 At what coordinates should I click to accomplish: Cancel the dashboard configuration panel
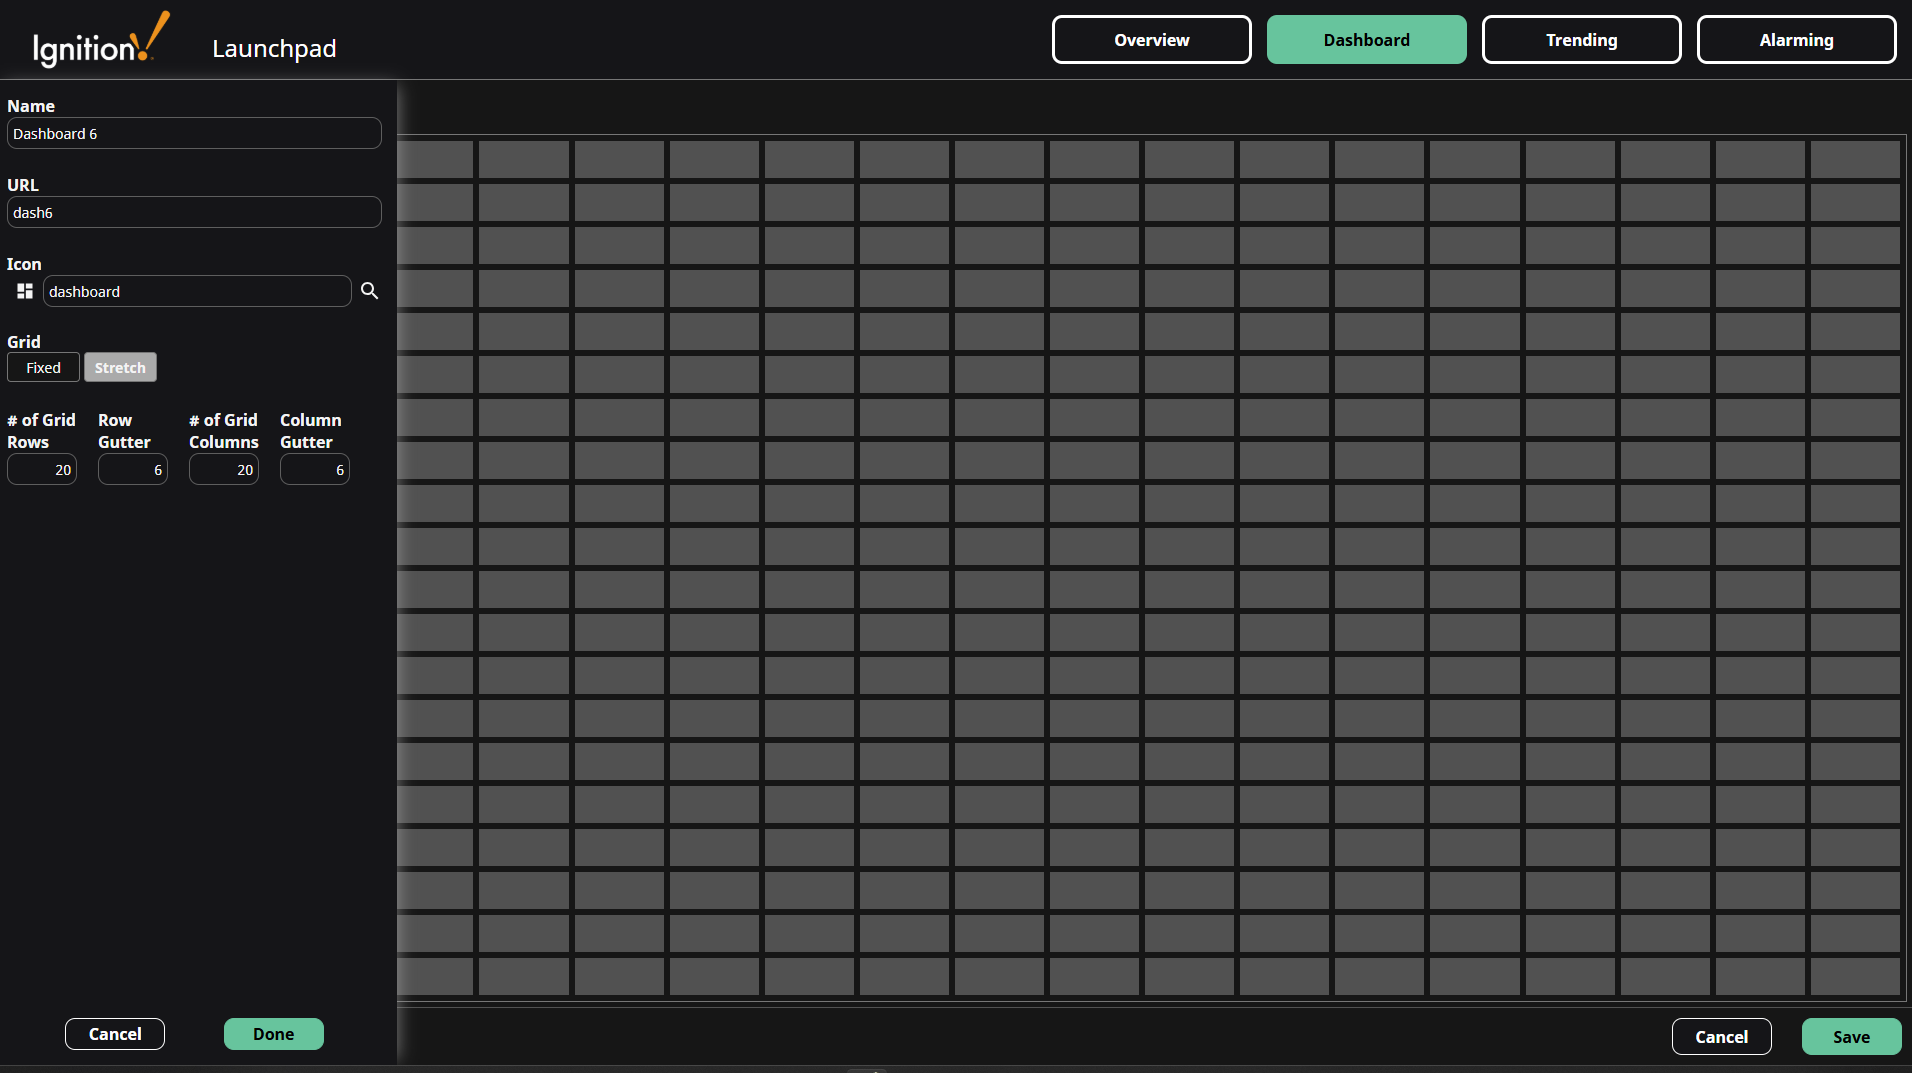(x=115, y=1033)
